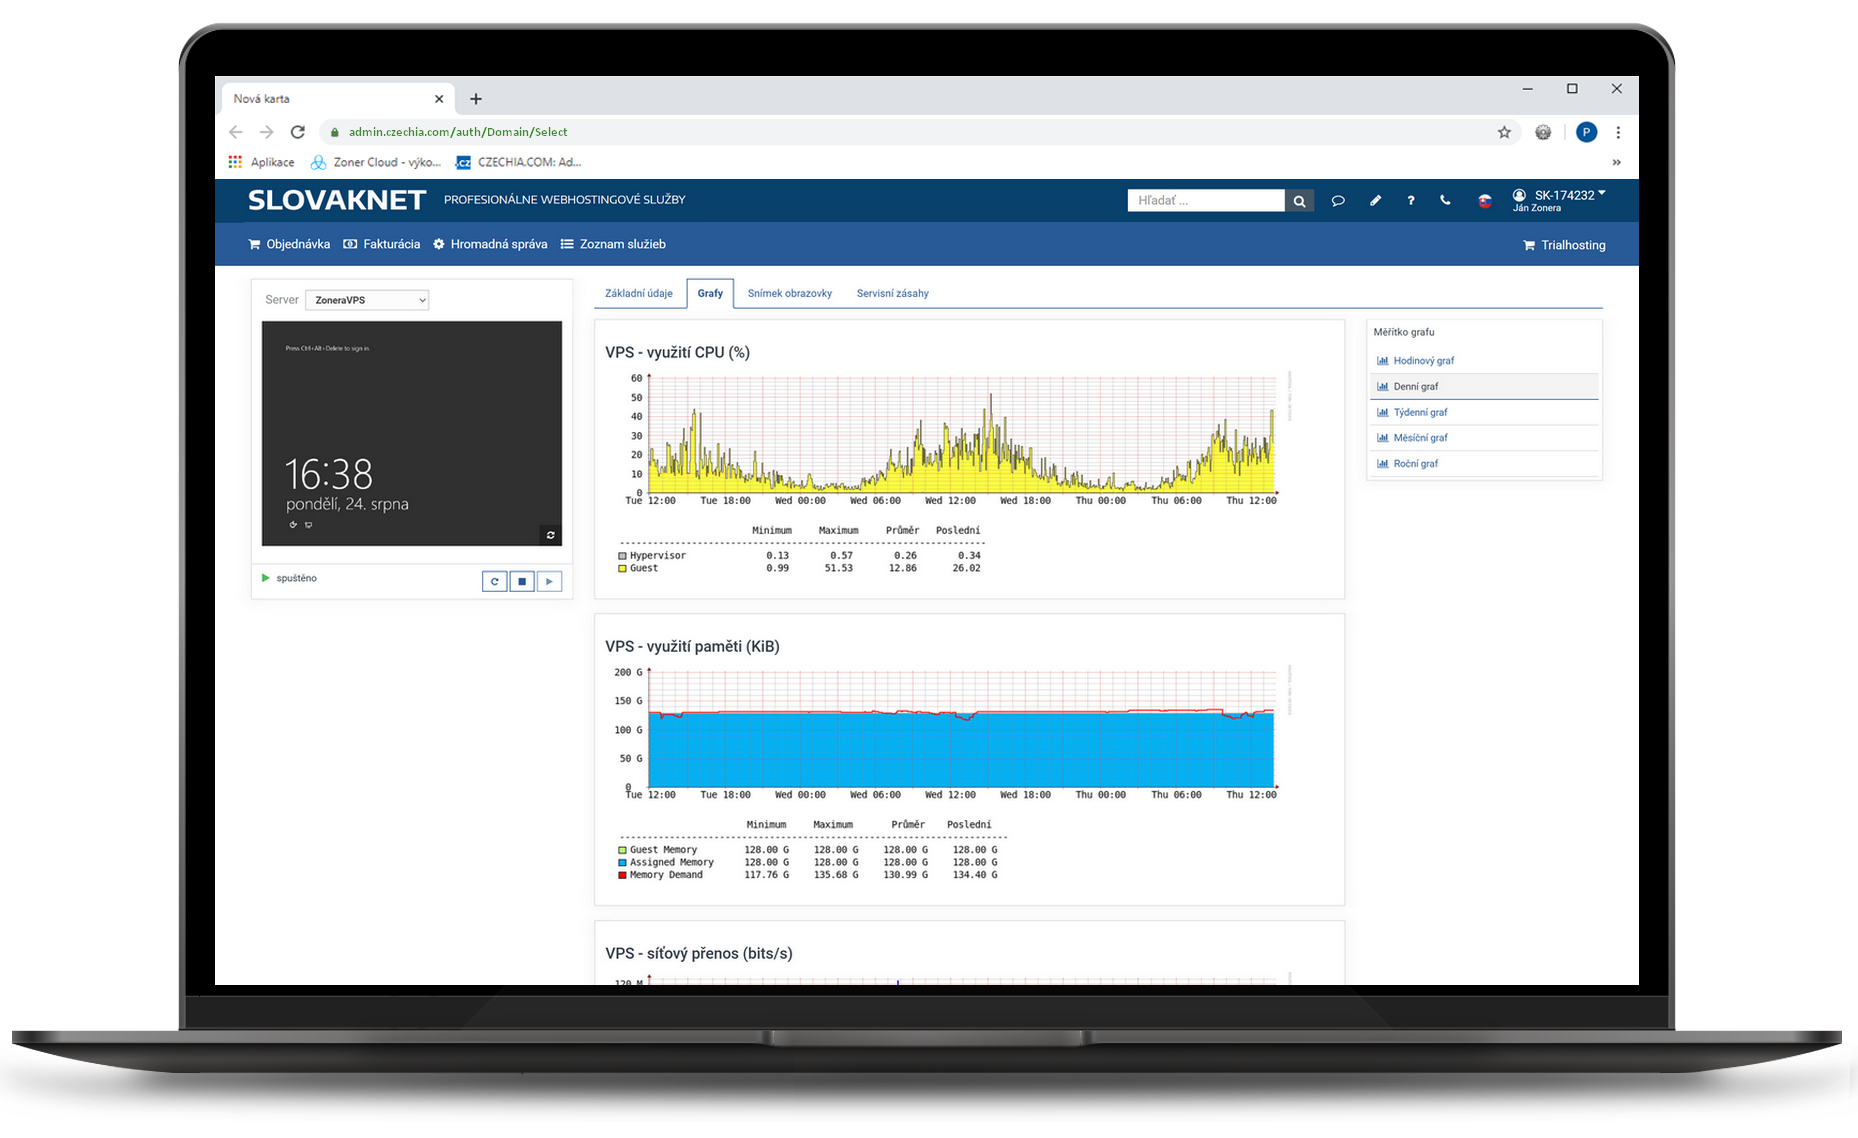Click the Memory Demand red swatch

pyautogui.click(x=622, y=875)
